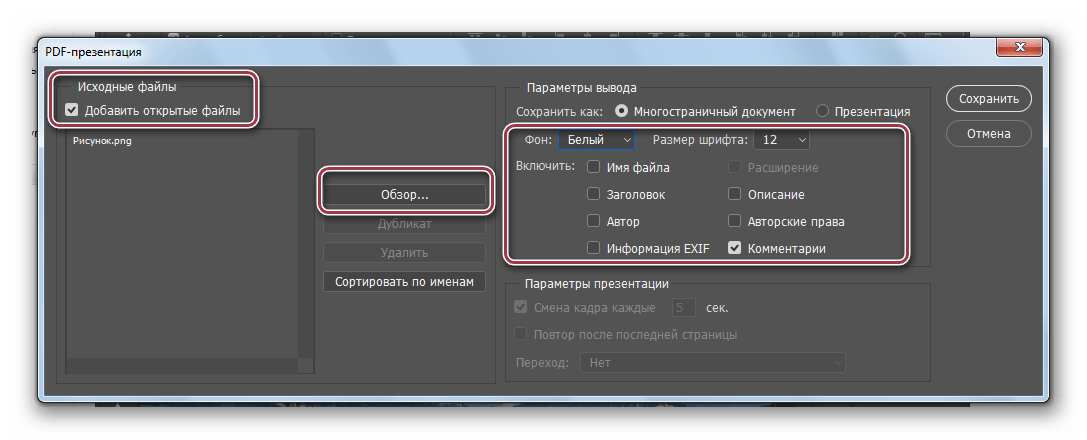Select Рисунок.png in the source files list
The height and width of the screenshot is (440, 1087).
click(102, 140)
